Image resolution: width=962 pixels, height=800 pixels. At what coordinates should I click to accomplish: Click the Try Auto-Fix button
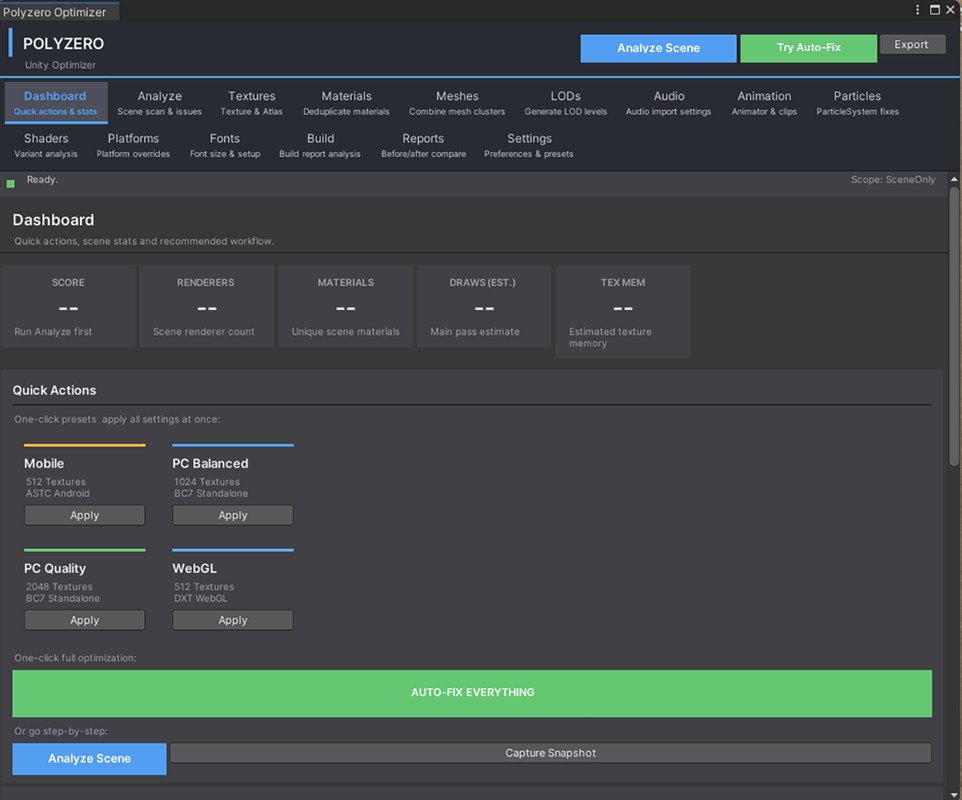click(x=809, y=48)
